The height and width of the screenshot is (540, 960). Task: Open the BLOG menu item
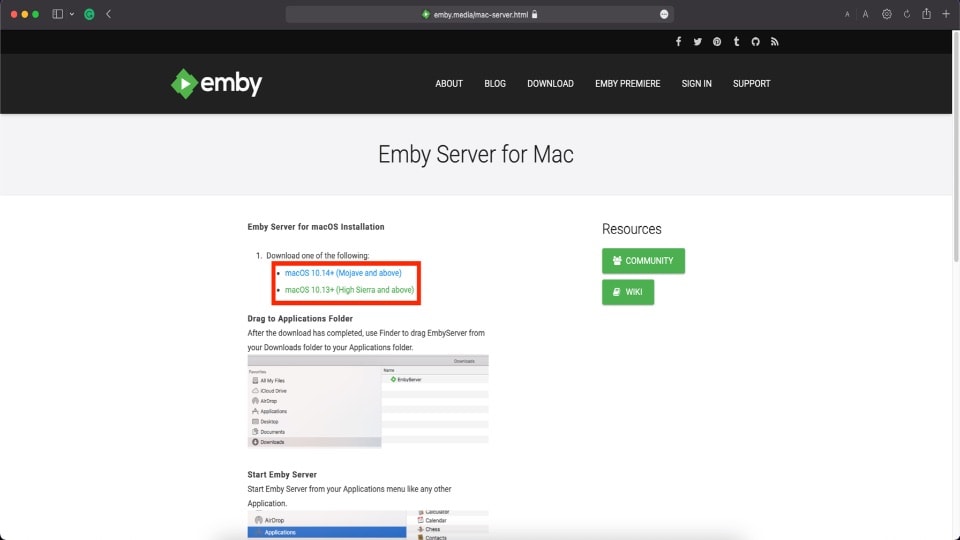[495, 84]
